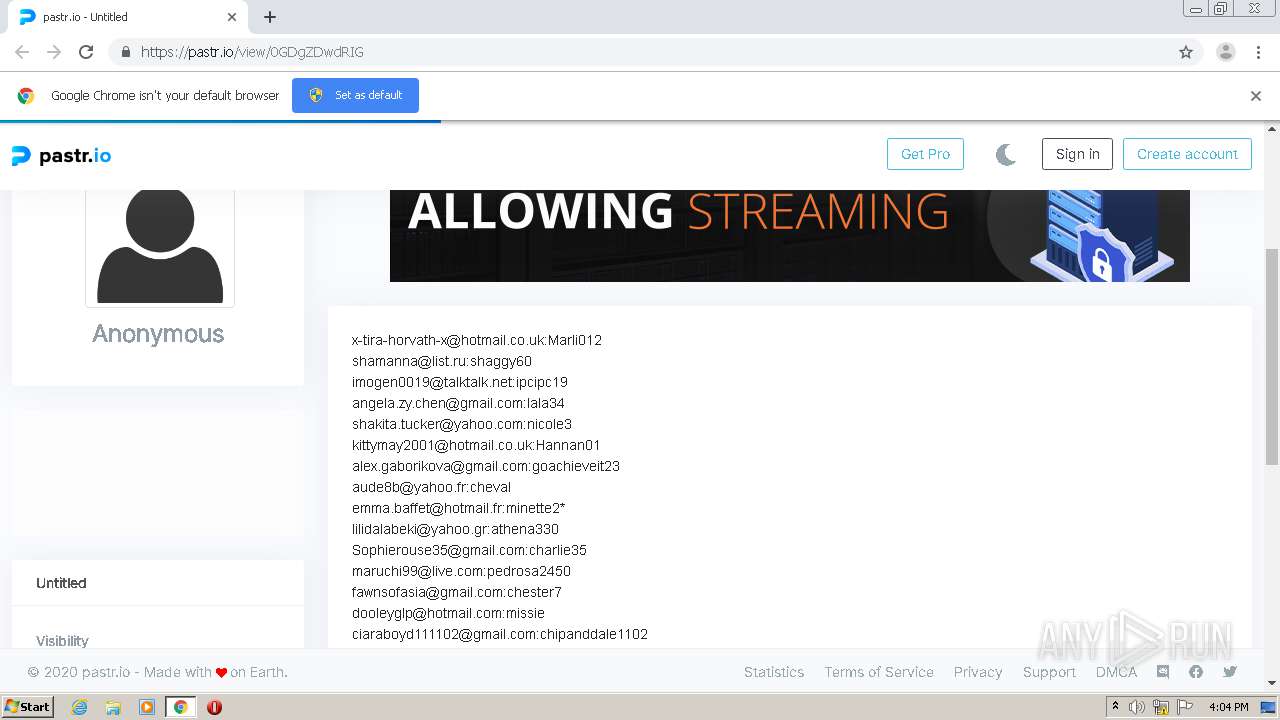
Task: Open the DMCA footer link
Action: click(1116, 672)
